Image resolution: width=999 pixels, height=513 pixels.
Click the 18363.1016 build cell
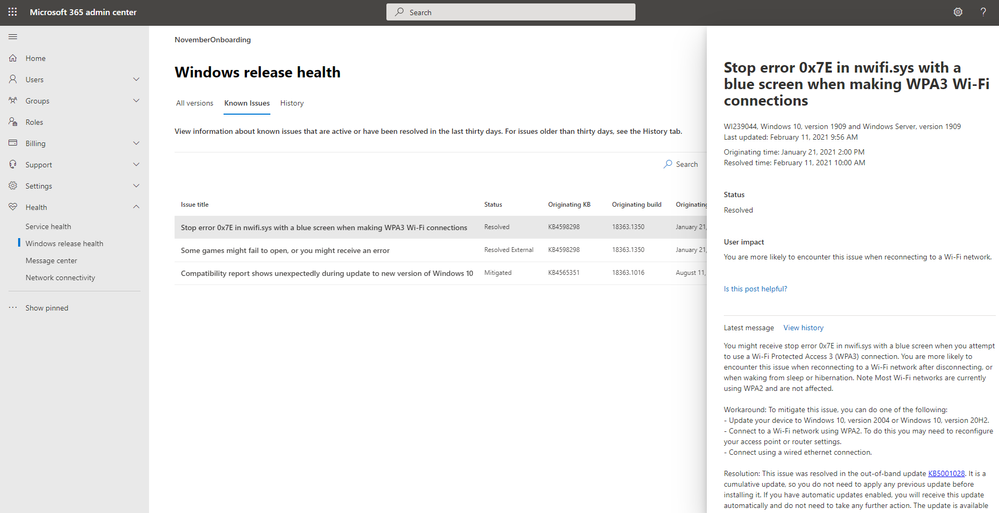[x=628, y=273]
